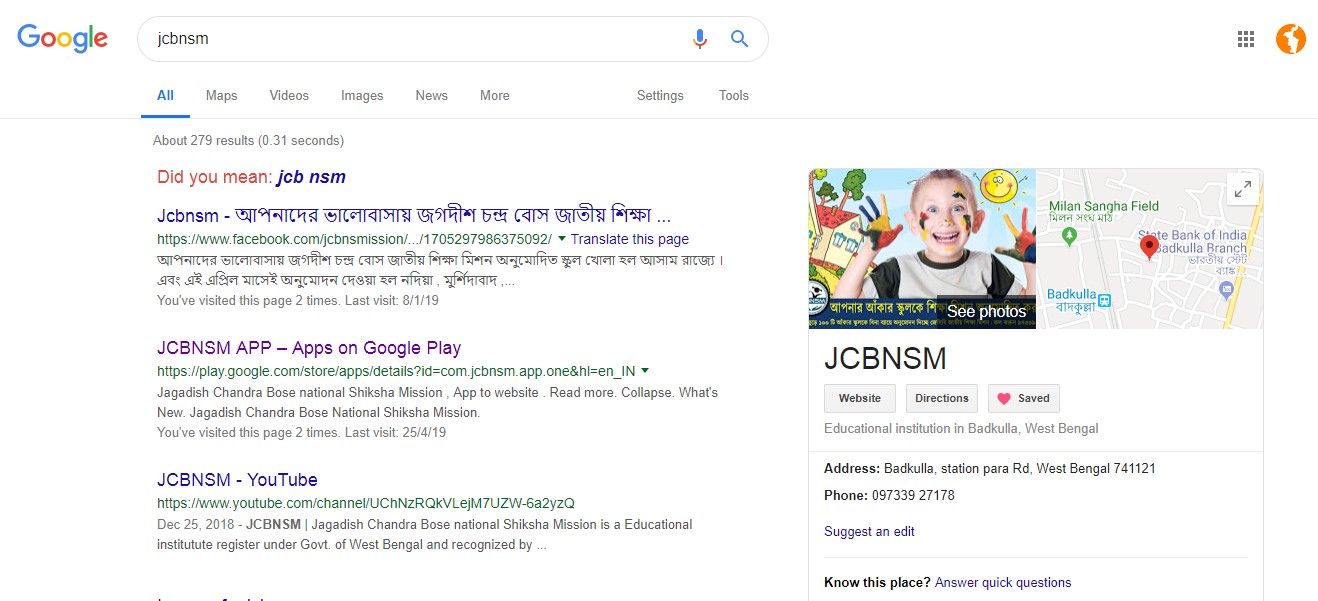Viewport: 1318px width, 601px height.
Task: Open JCBNSM APP Google Play result
Action: pos(309,348)
